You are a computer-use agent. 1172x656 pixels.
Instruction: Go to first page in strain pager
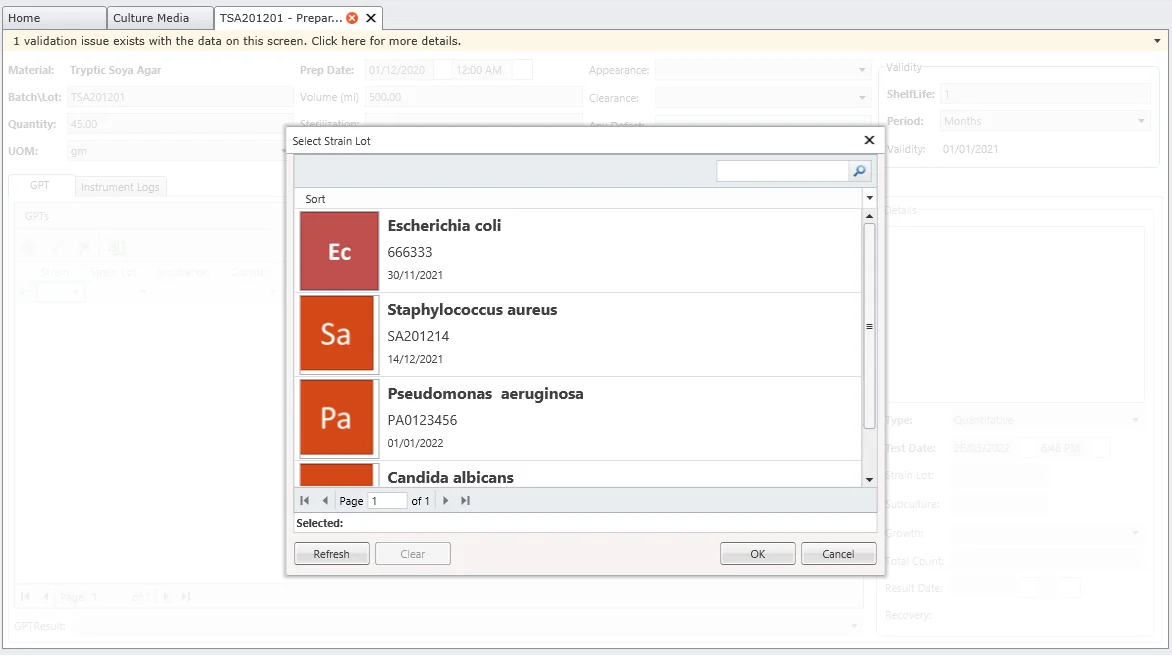(305, 501)
